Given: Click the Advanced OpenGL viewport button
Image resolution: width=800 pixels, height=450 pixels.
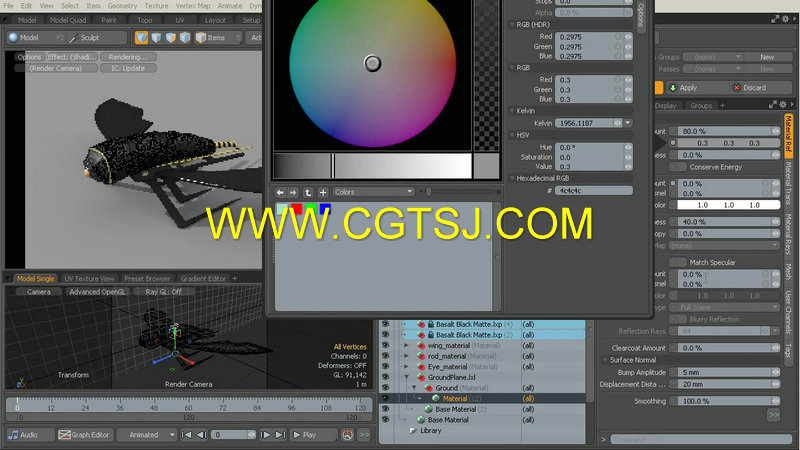Looking at the screenshot, I should 97,292.
